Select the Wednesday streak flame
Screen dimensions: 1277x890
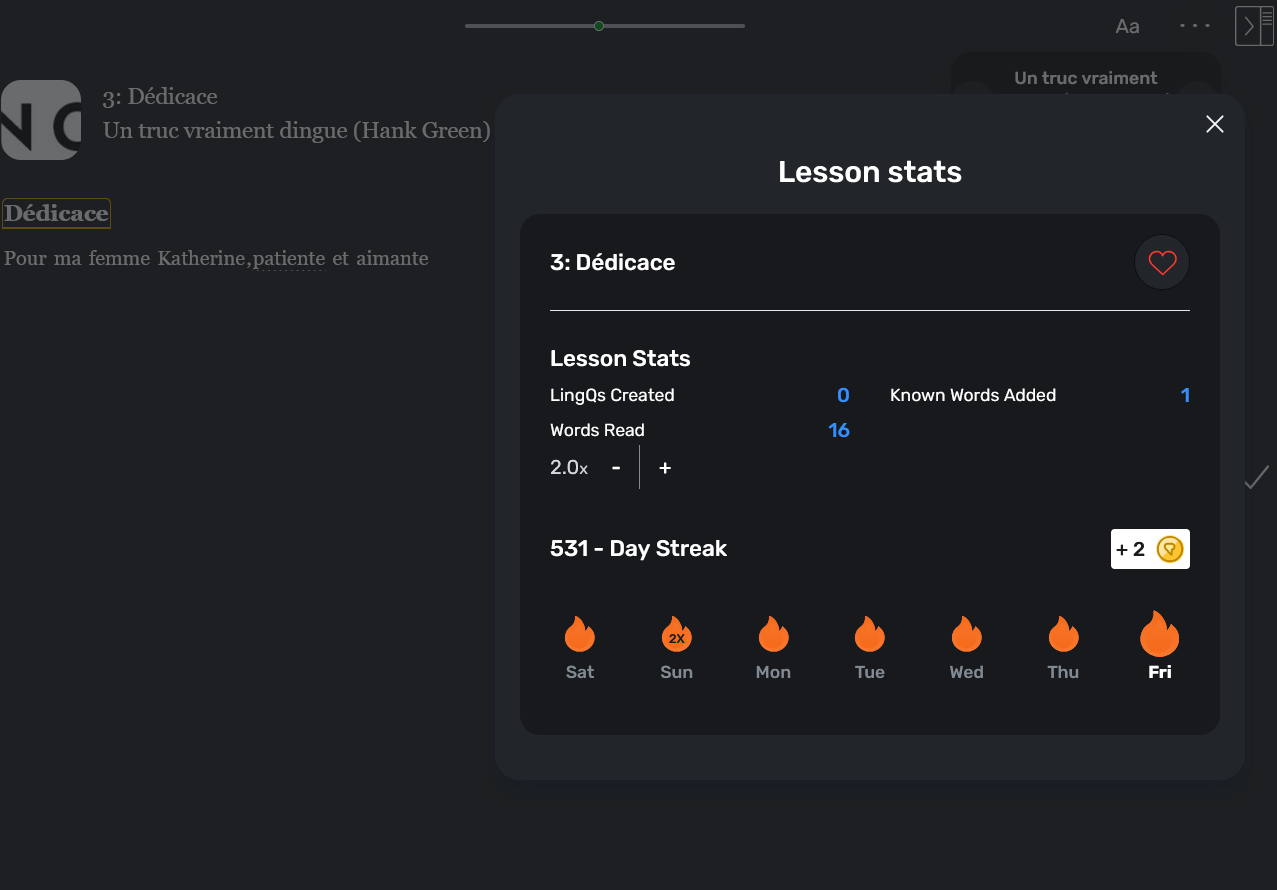(x=966, y=634)
